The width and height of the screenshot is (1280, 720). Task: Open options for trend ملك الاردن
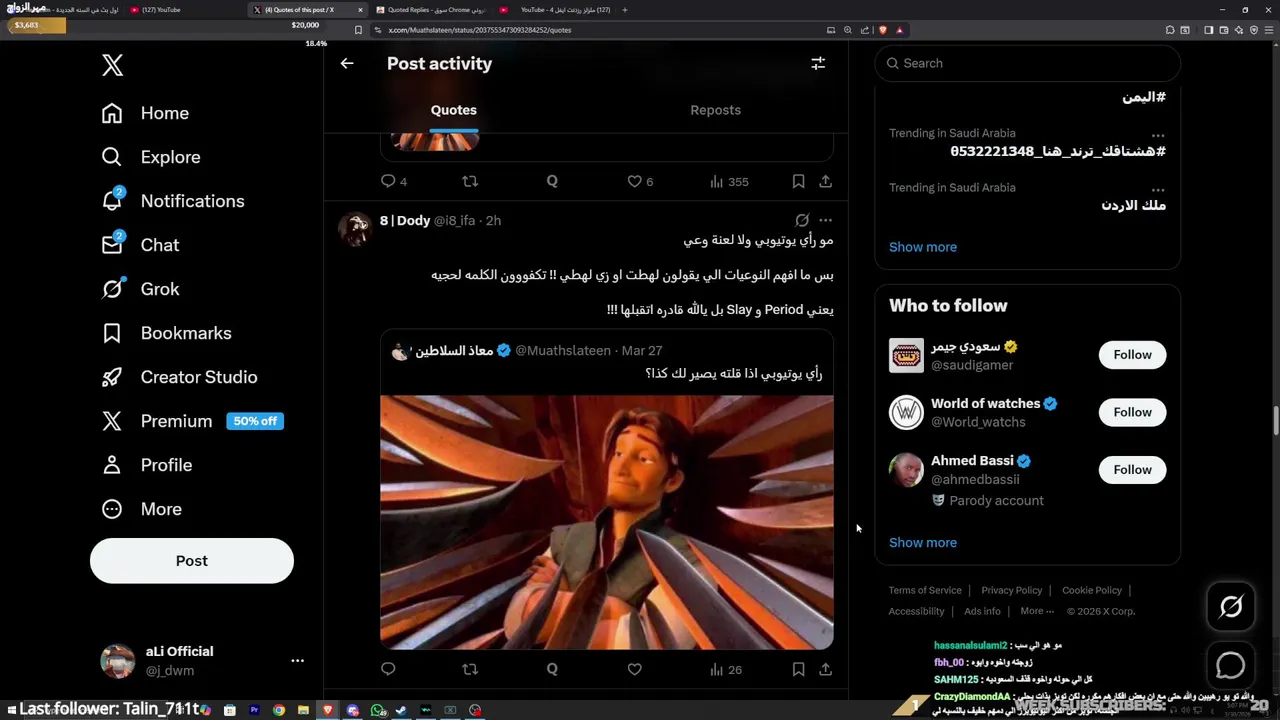point(1158,189)
